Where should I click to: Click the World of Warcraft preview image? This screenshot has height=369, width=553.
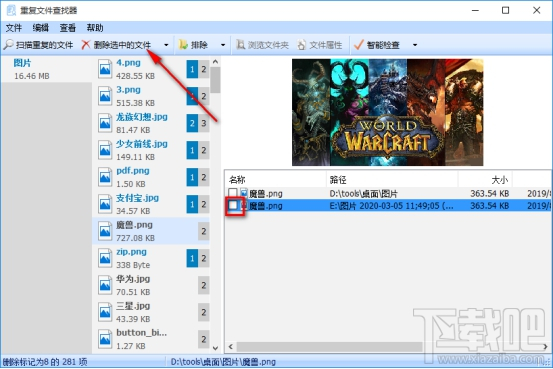(x=388, y=112)
